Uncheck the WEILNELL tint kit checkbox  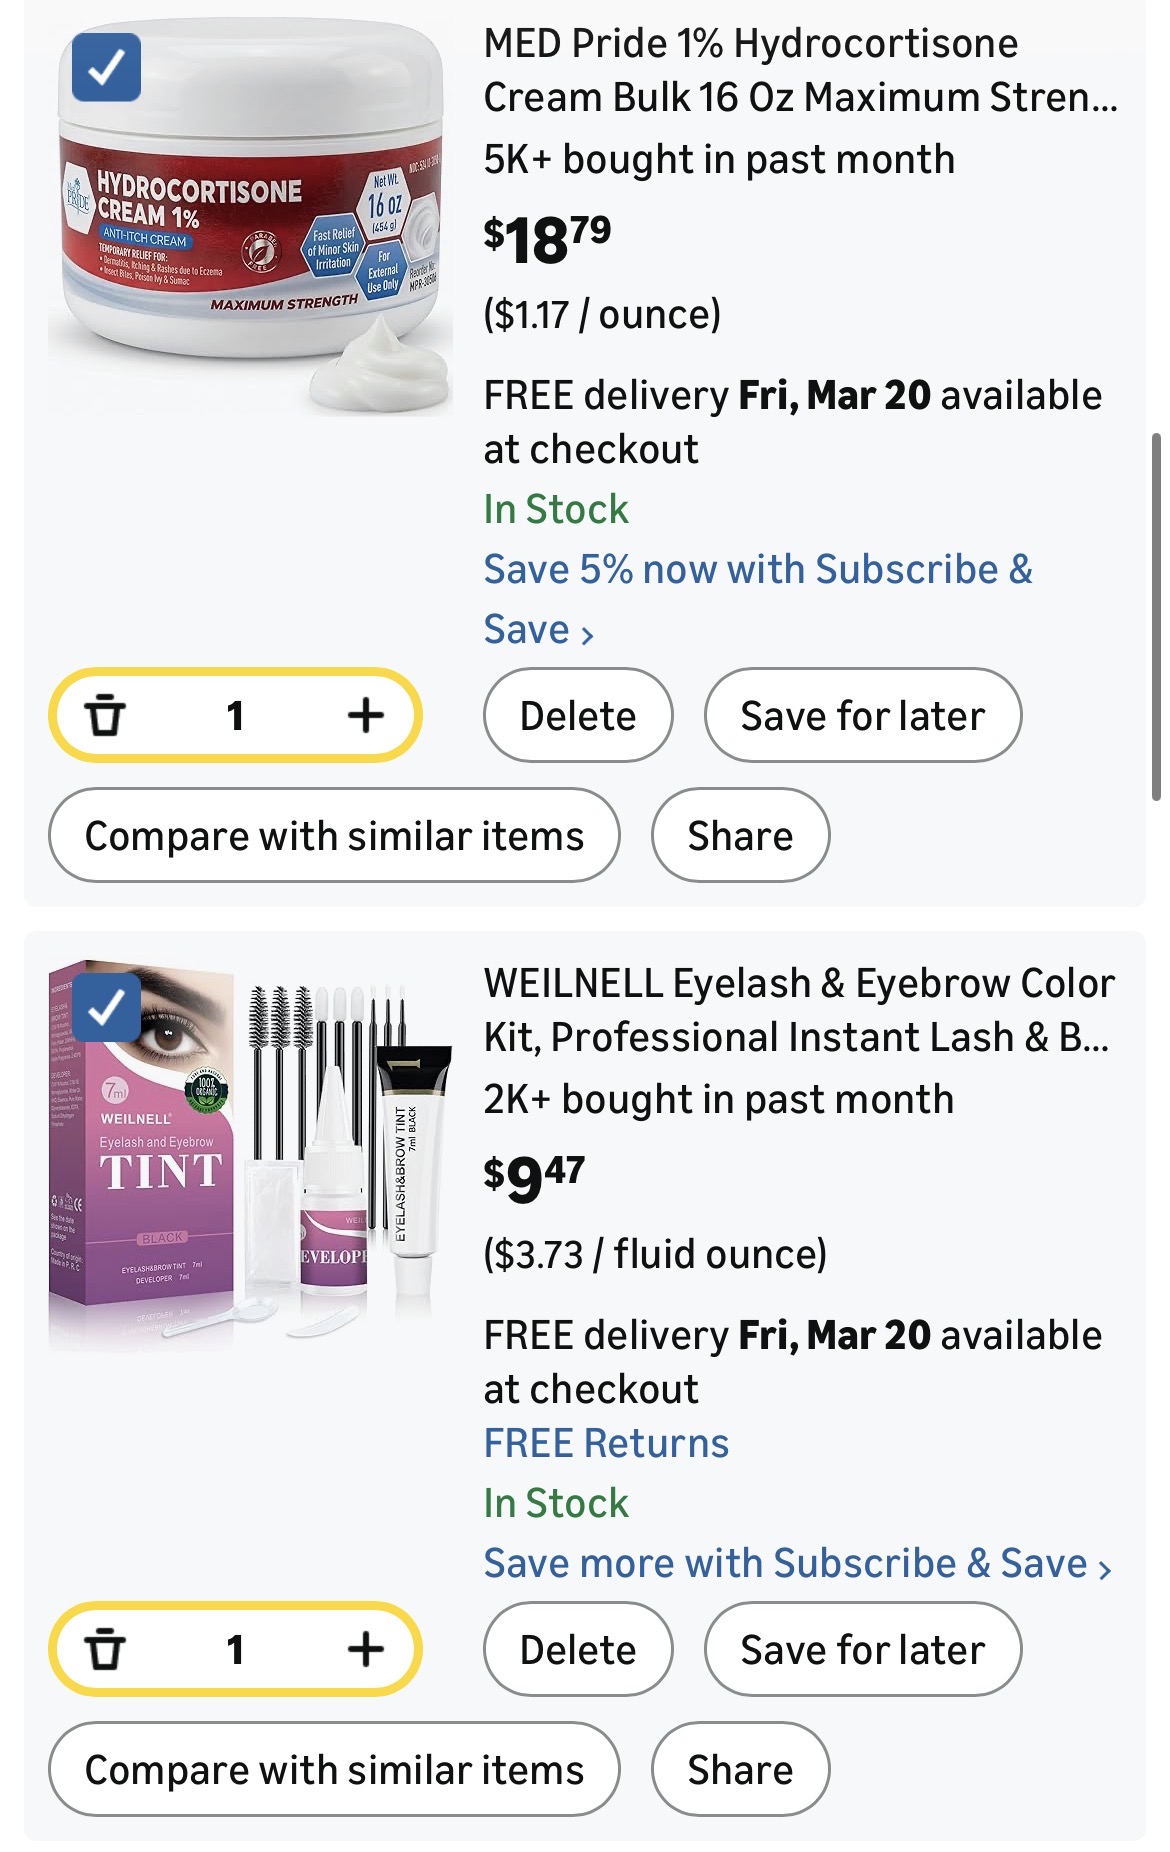tap(107, 1007)
